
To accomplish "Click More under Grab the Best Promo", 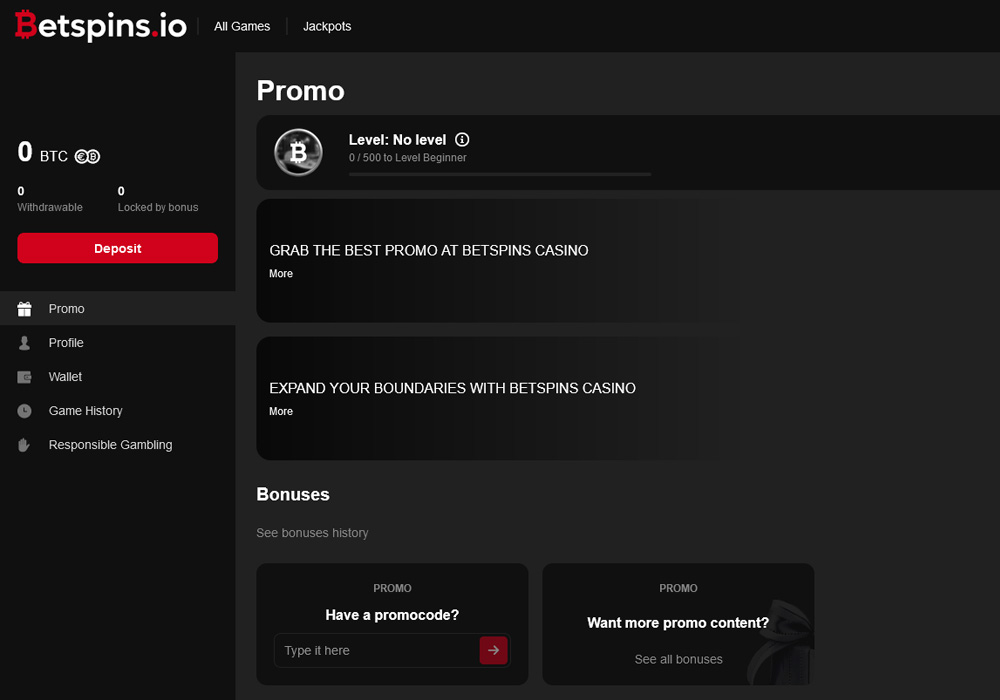I will point(281,273).
